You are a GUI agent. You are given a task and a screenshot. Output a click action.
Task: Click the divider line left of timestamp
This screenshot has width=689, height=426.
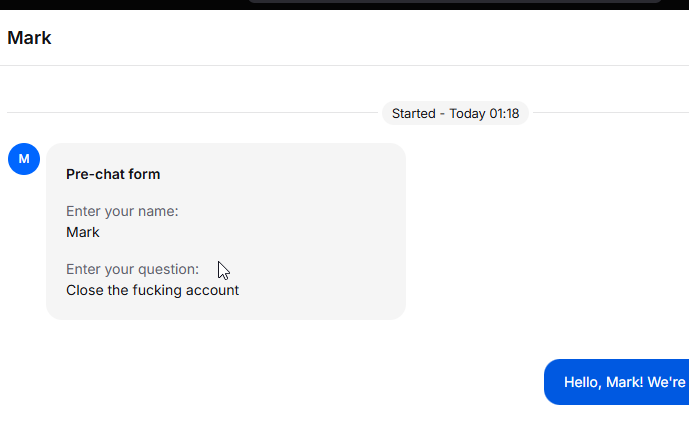(x=192, y=113)
